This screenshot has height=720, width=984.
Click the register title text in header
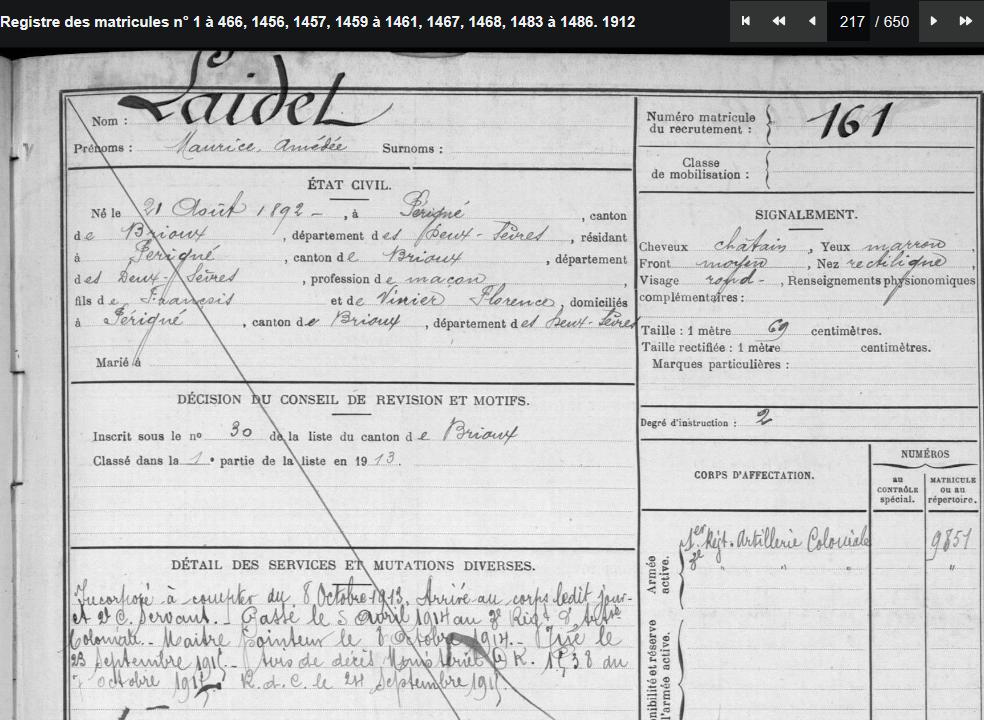(x=317, y=21)
